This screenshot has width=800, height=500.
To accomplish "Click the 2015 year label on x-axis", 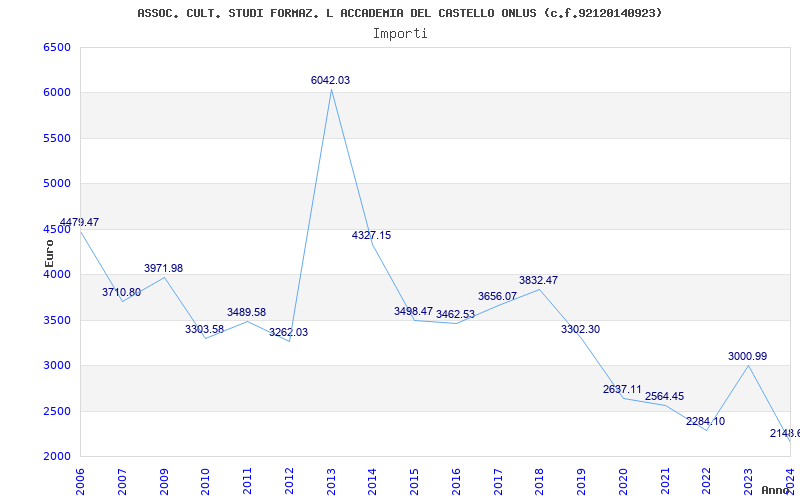I will (x=414, y=481).
